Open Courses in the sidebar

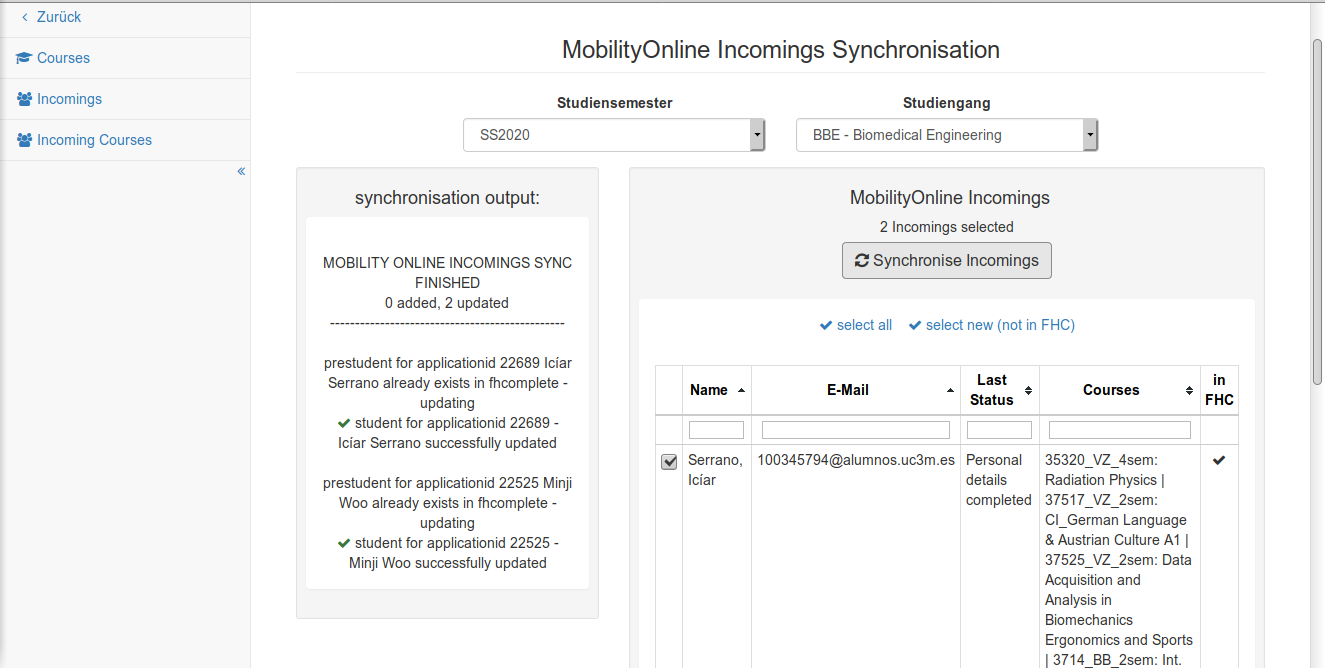click(x=54, y=58)
